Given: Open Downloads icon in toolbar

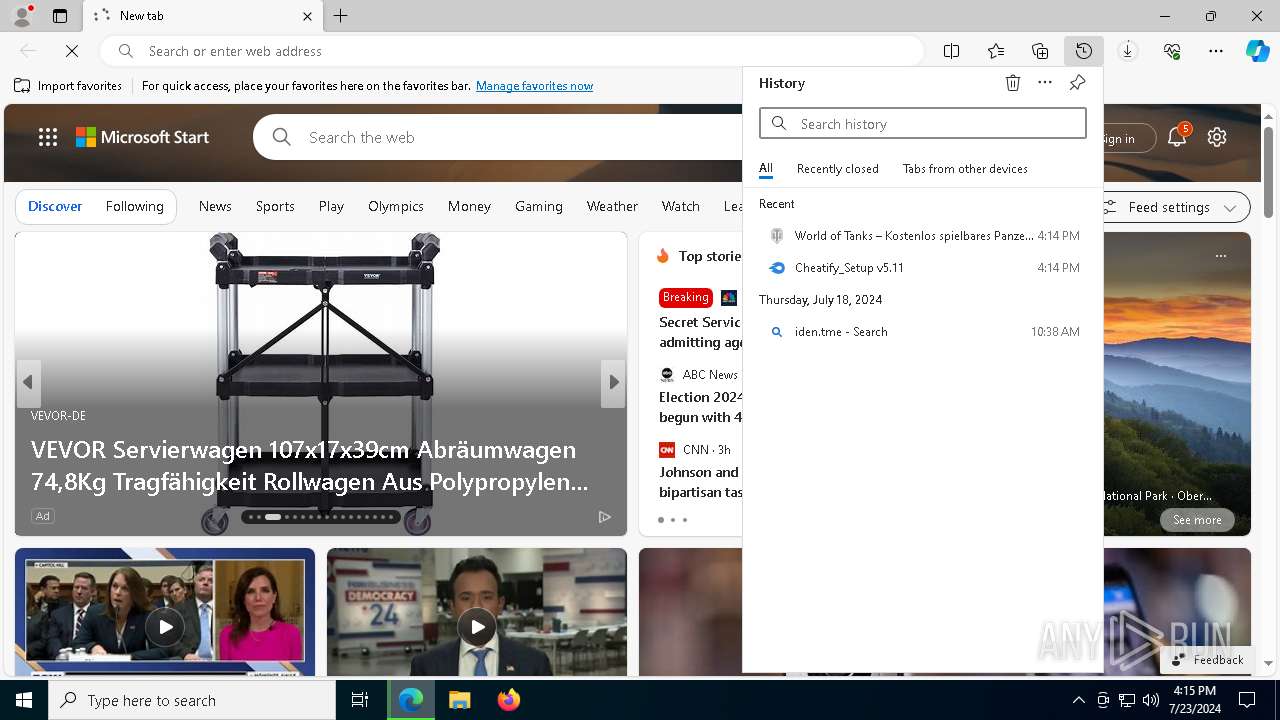Looking at the screenshot, I should coord(1128,51).
